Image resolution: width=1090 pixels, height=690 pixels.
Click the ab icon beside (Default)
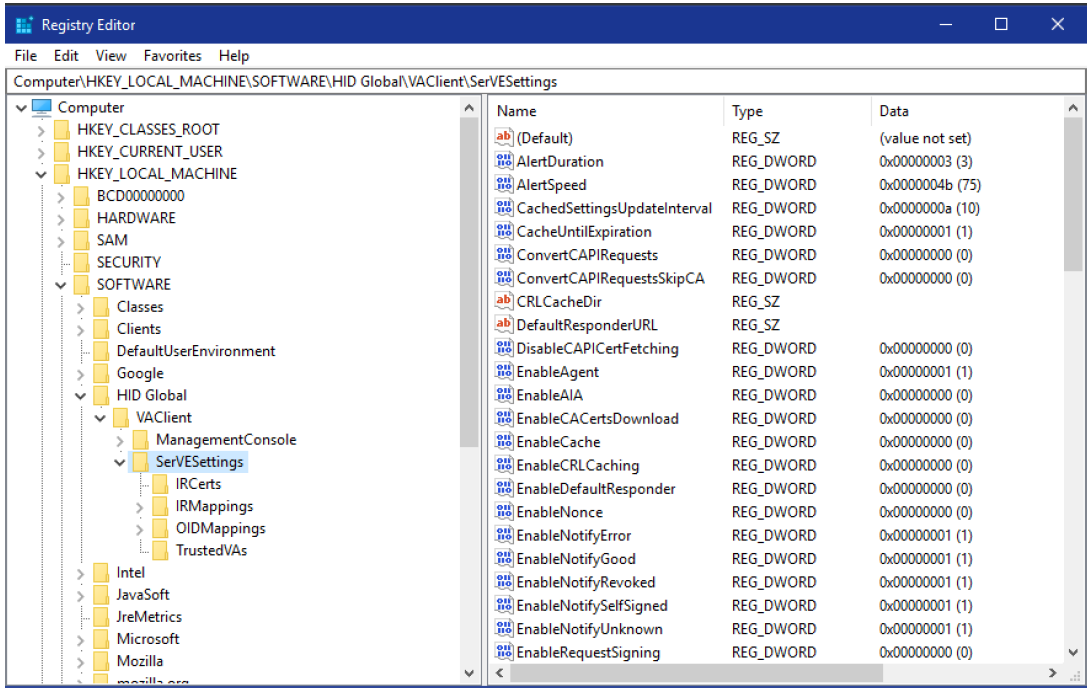click(x=502, y=137)
